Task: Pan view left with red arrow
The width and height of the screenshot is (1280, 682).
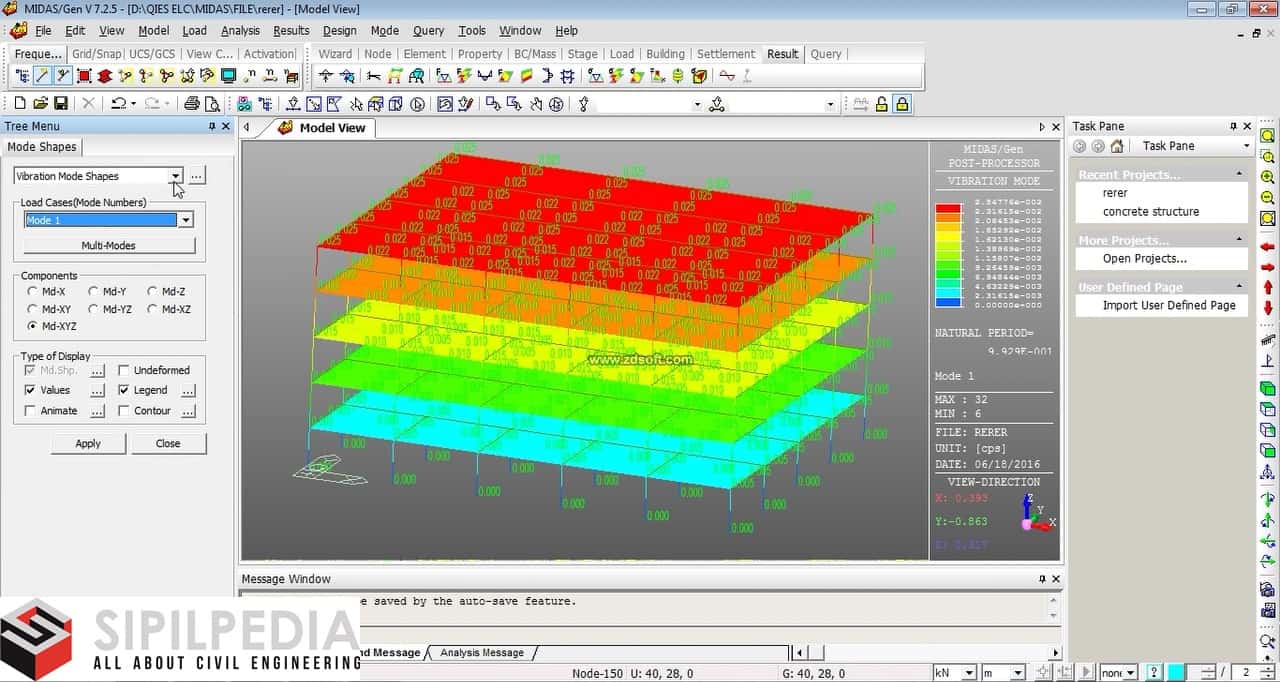Action: point(1268,247)
